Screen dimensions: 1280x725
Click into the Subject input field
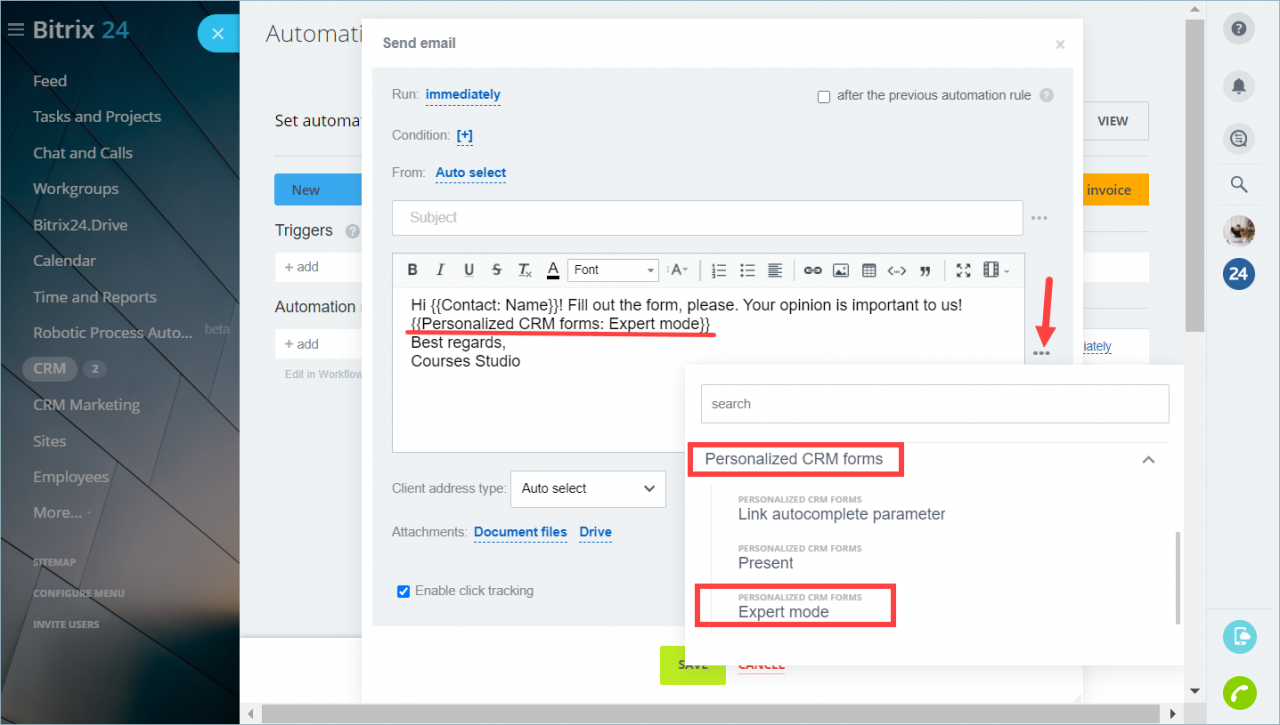coord(707,218)
